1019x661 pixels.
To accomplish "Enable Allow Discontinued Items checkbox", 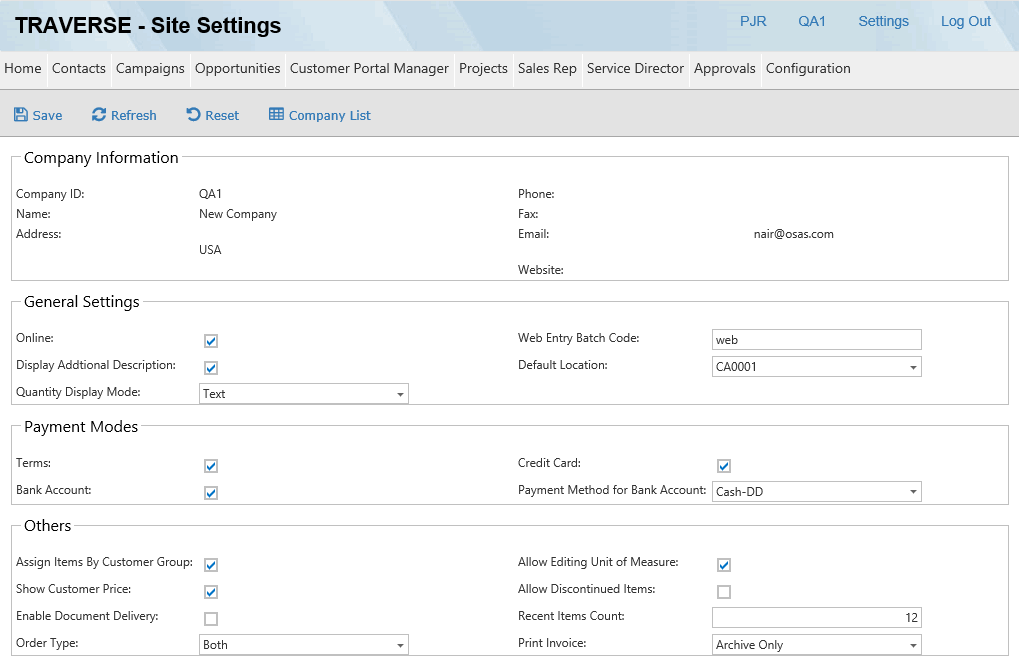I will 724,591.
